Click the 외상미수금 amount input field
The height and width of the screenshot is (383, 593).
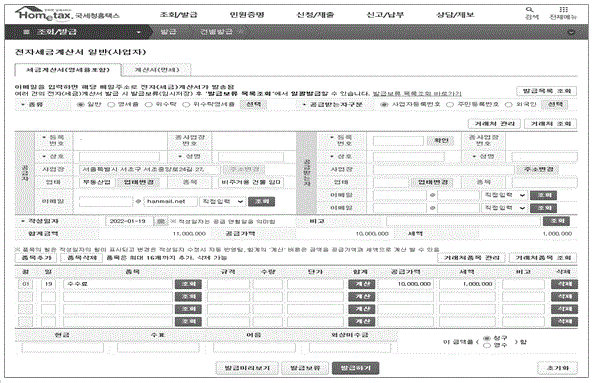coord(350,347)
